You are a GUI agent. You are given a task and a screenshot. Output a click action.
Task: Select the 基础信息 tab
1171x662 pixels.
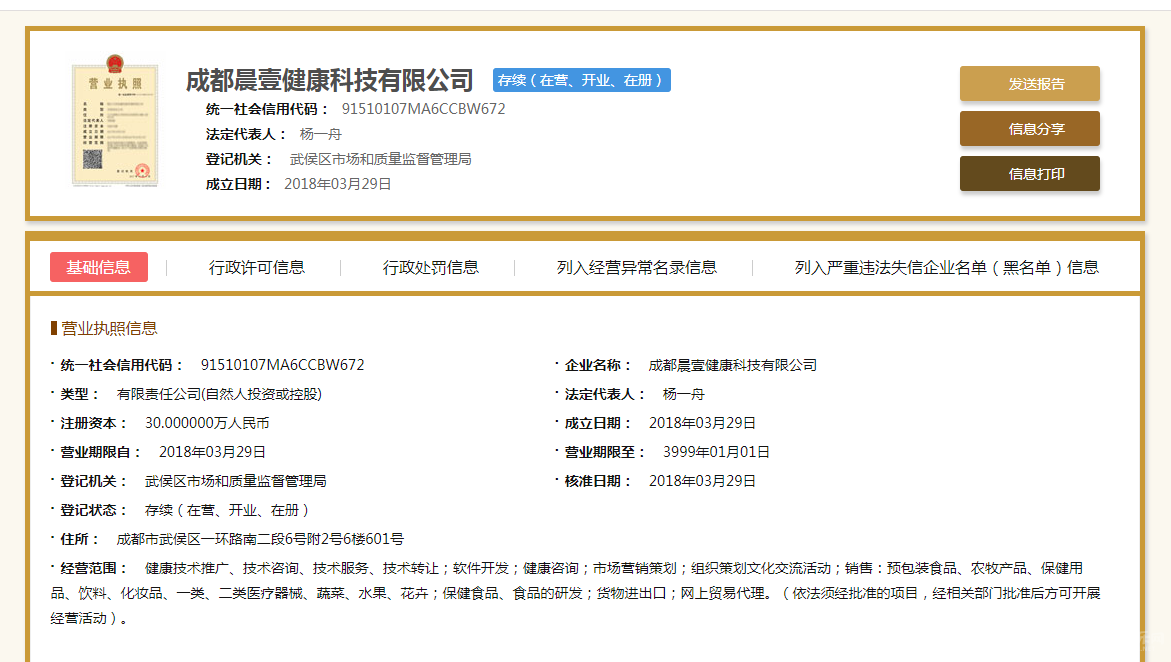coord(99,267)
